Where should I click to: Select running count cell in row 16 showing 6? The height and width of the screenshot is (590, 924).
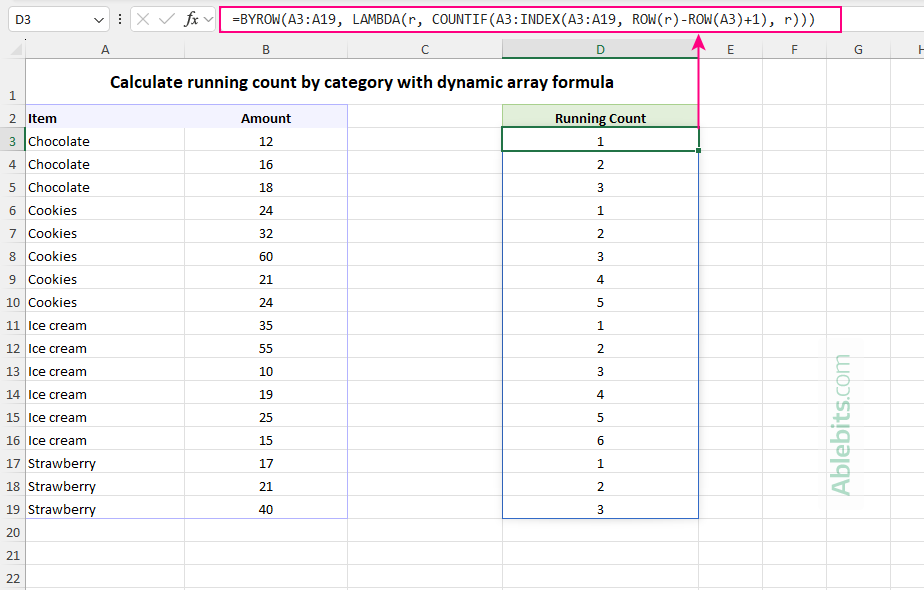pyautogui.click(x=600, y=440)
